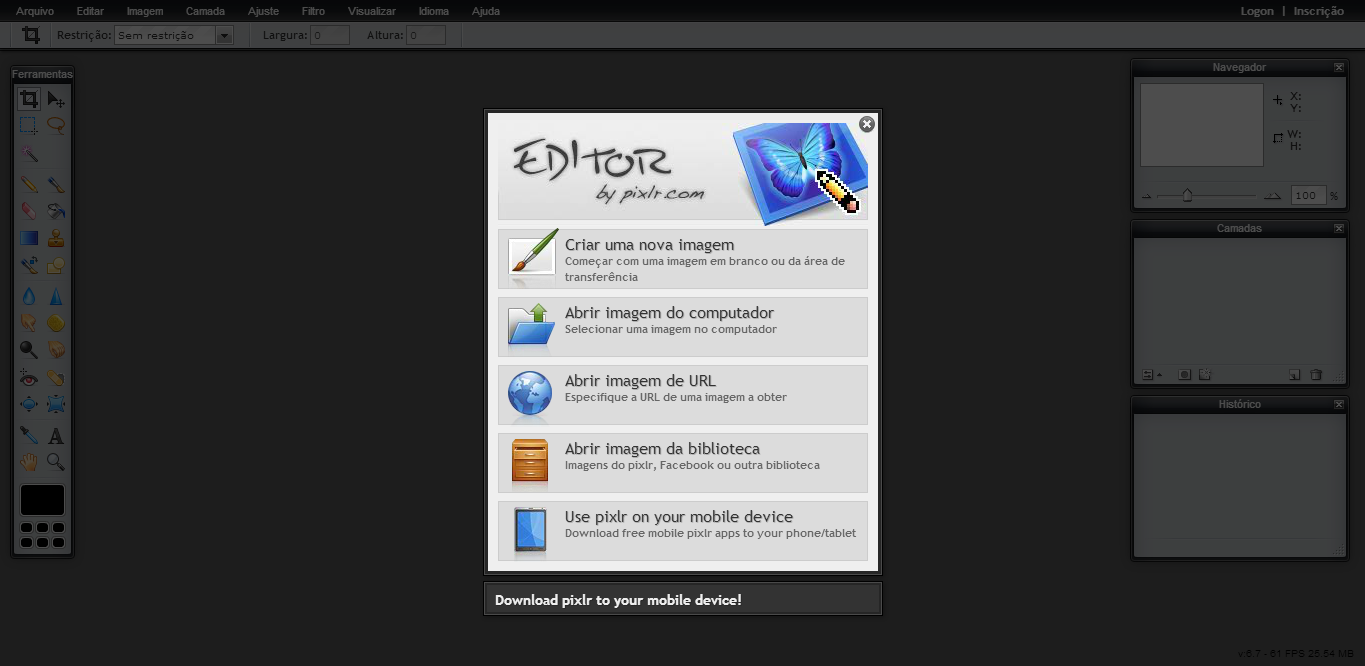1365x666 pixels.
Task: Click the Inscrição link
Action: tap(1319, 11)
